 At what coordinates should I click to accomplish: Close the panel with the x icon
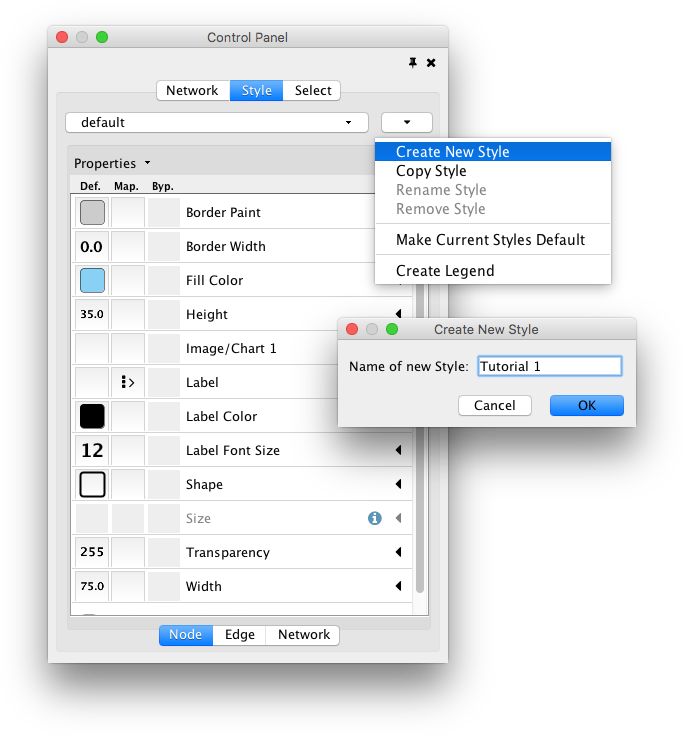click(431, 62)
